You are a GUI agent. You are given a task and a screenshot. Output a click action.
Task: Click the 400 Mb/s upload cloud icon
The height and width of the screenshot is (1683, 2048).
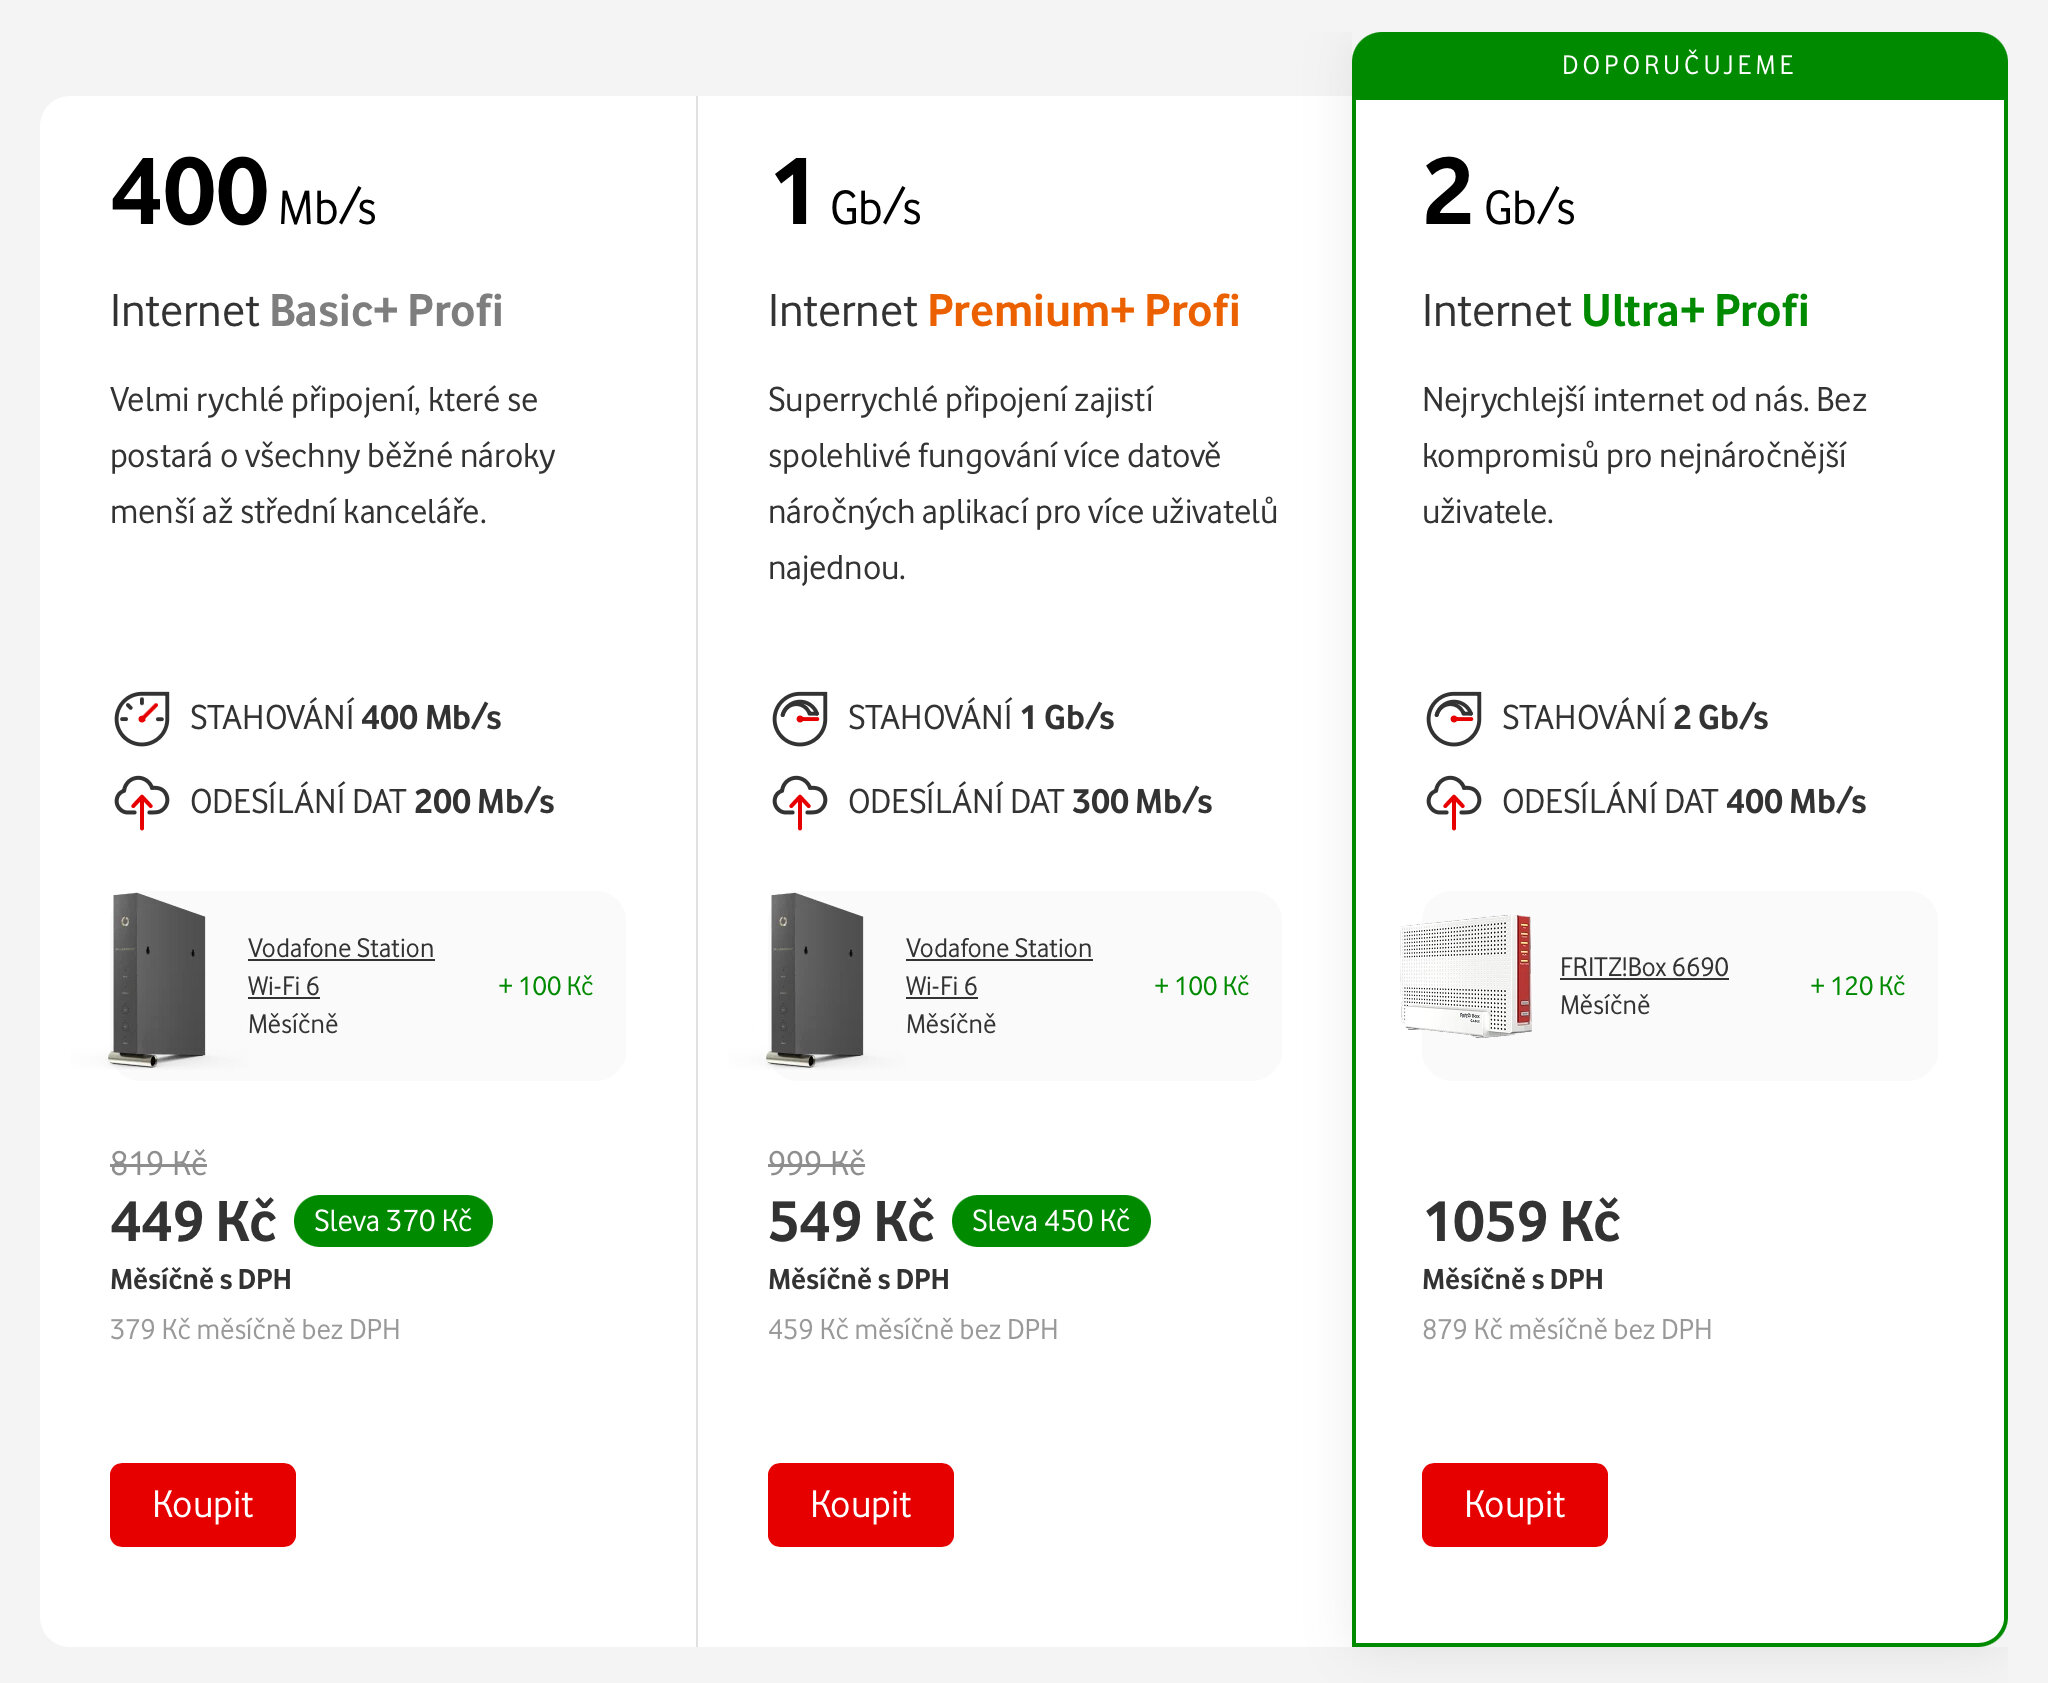click(1453, 801)
